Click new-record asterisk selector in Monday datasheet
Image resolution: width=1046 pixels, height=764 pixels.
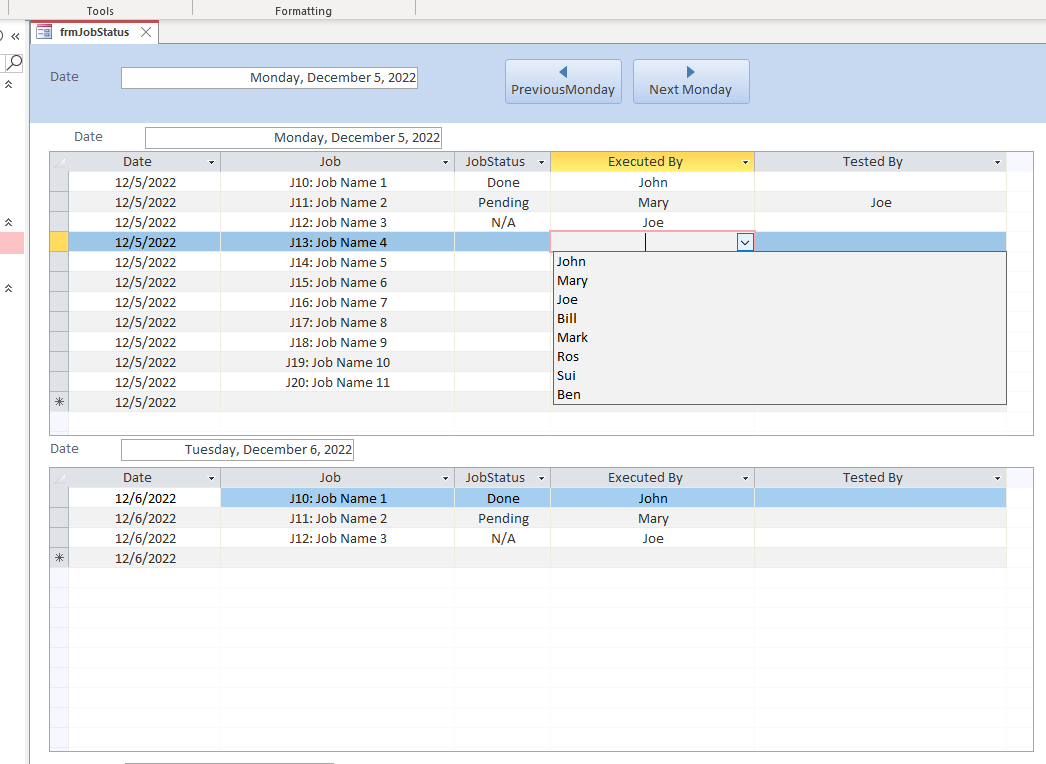pyautogui.click(x=59, y=402)
